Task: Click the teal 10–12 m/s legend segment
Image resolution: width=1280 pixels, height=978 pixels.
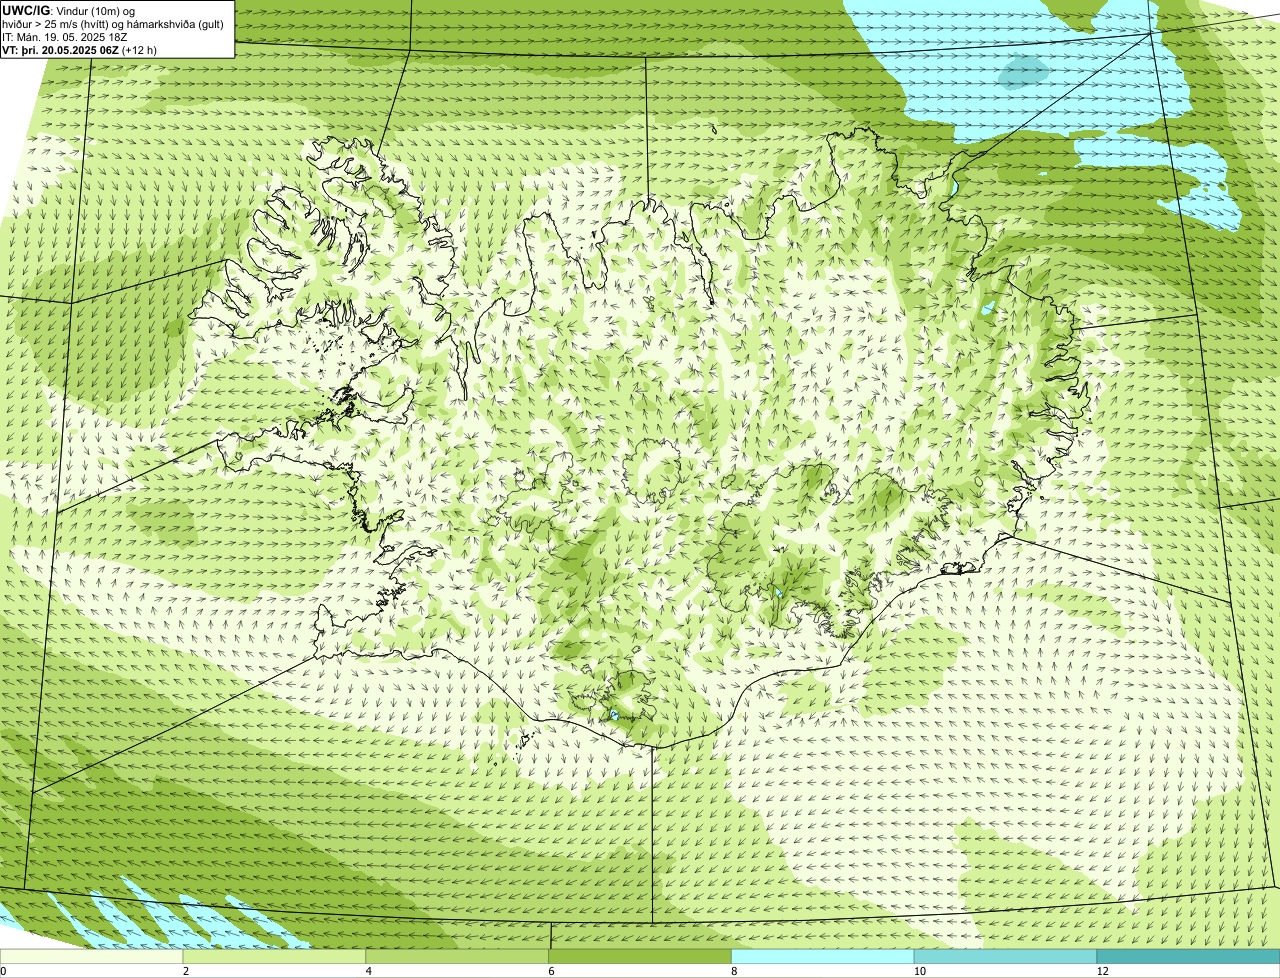Action: pyautogui.click(x=1006, y=957)
